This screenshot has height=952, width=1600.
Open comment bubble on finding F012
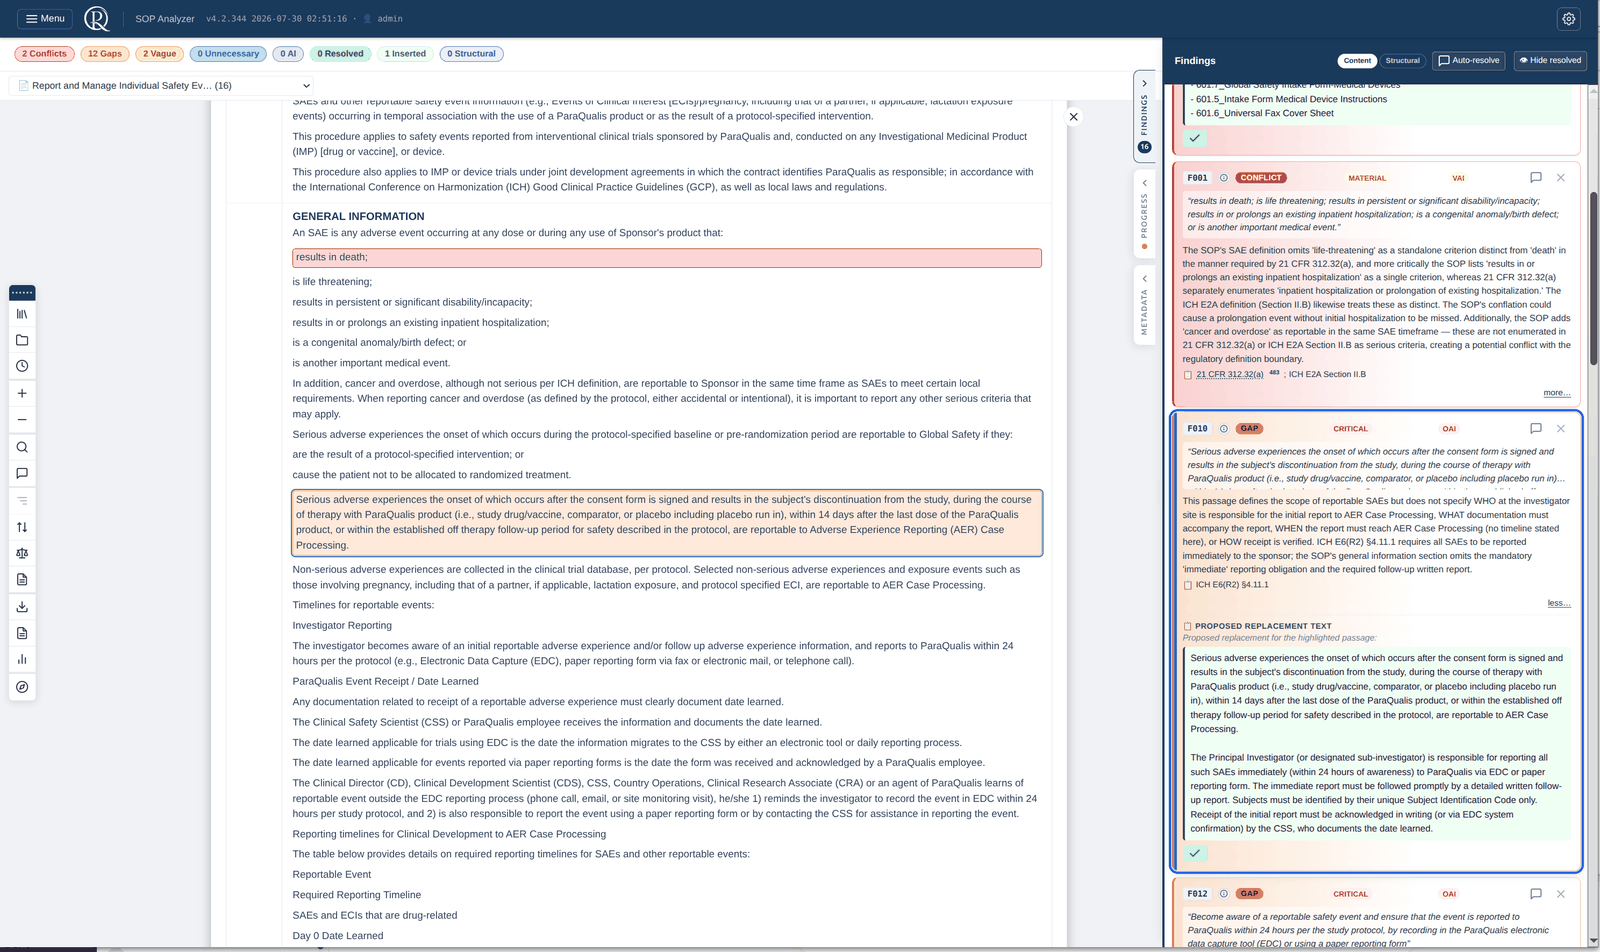click(1536, 894)
